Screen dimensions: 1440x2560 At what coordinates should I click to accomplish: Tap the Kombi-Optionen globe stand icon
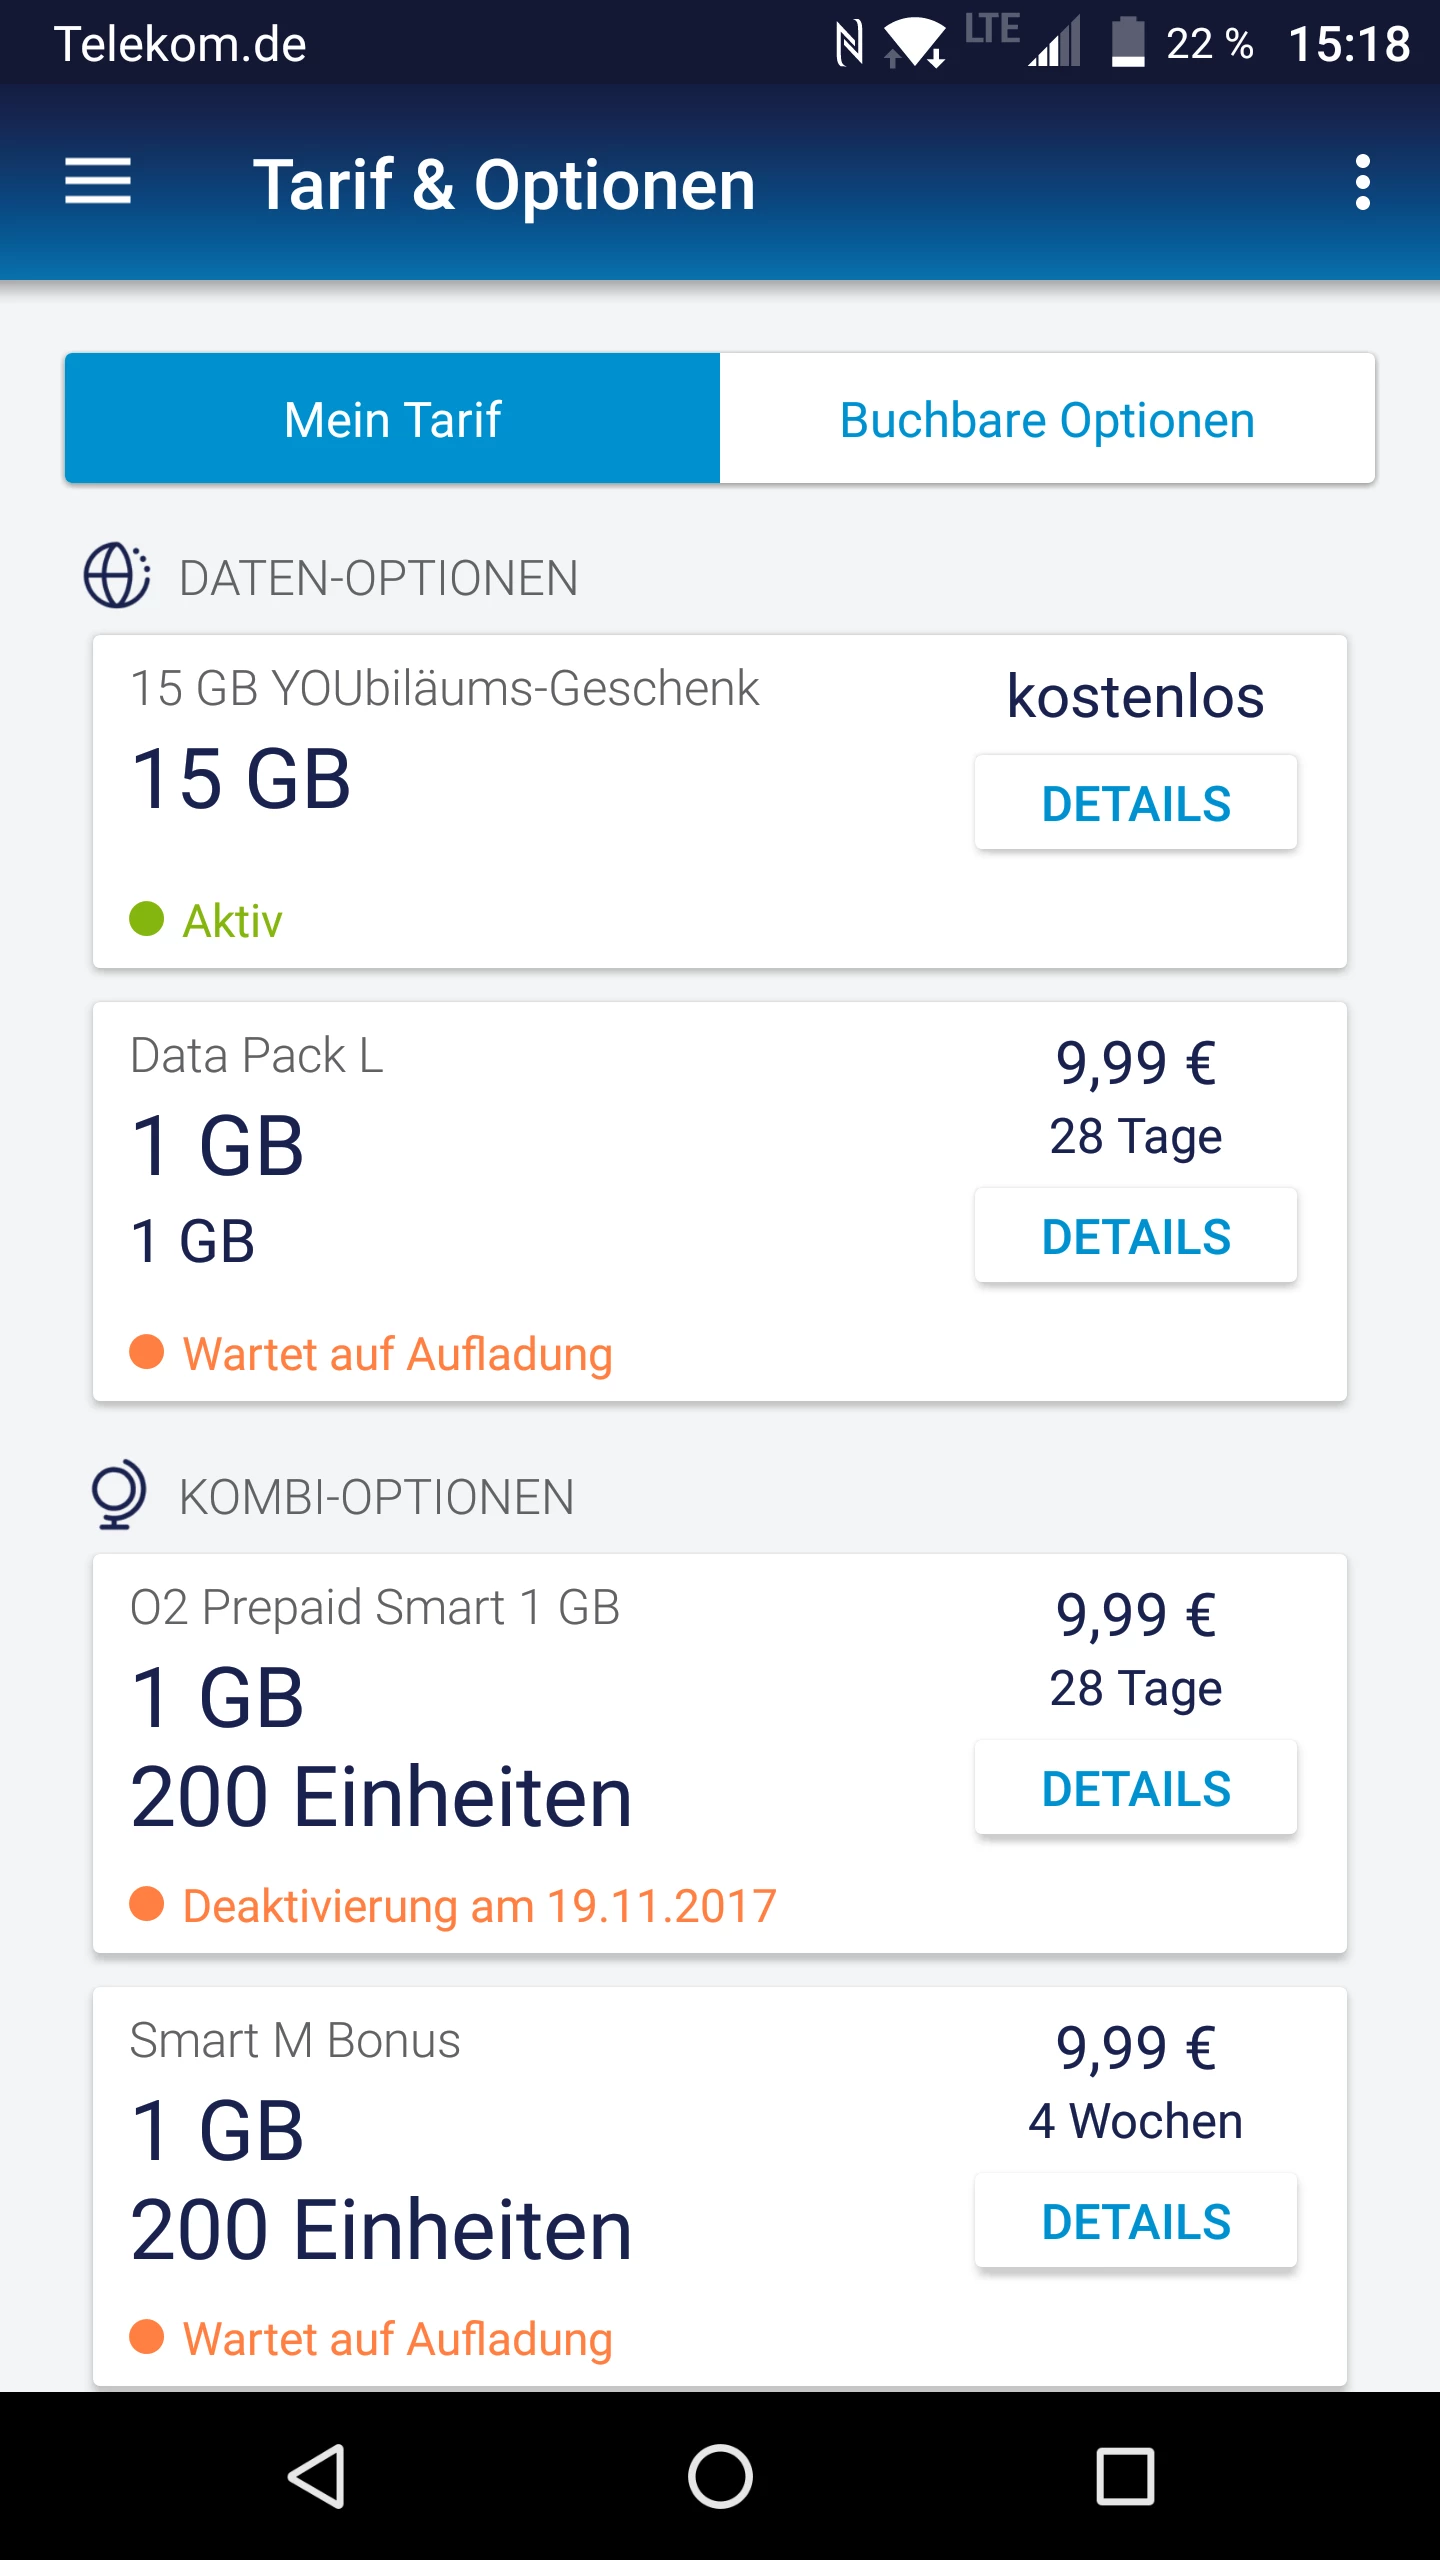118,1495
